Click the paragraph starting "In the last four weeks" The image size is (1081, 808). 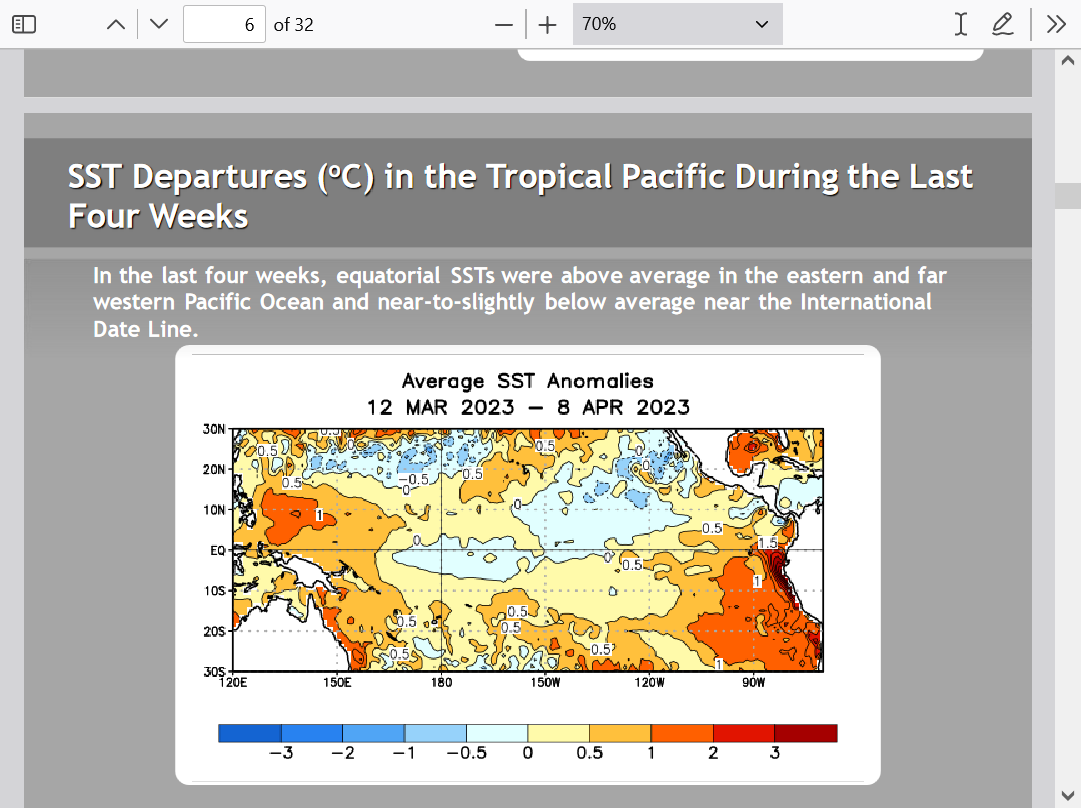click(519, 302)
